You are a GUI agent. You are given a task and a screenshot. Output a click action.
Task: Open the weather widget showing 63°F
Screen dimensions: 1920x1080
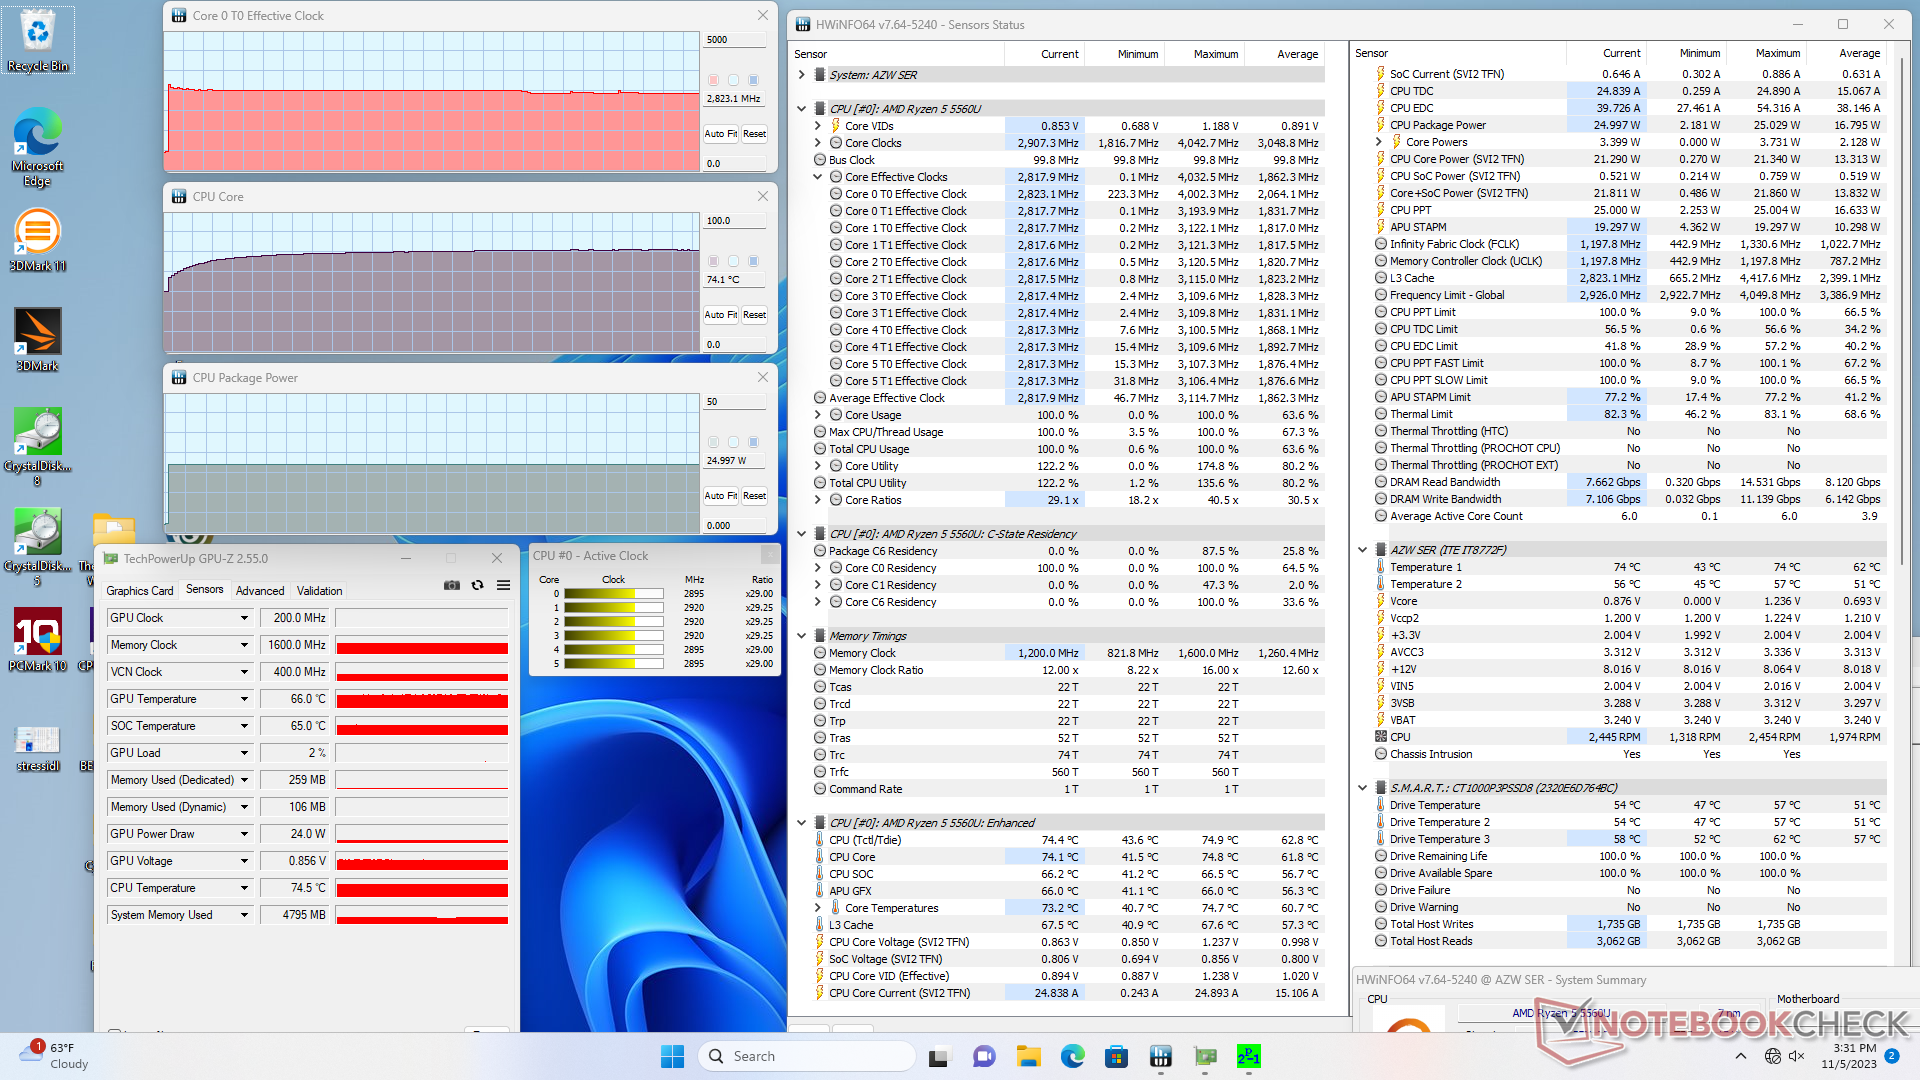click(55, 1056)
